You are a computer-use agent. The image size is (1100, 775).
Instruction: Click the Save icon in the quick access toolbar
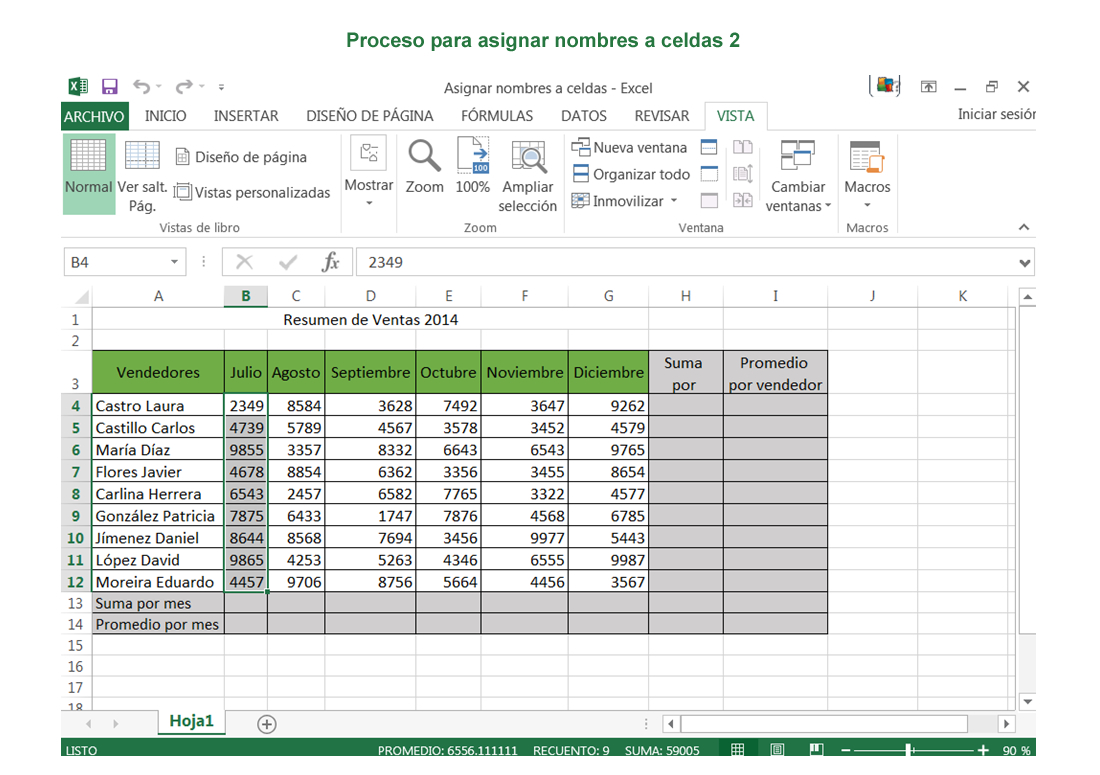tap(109, 86)
